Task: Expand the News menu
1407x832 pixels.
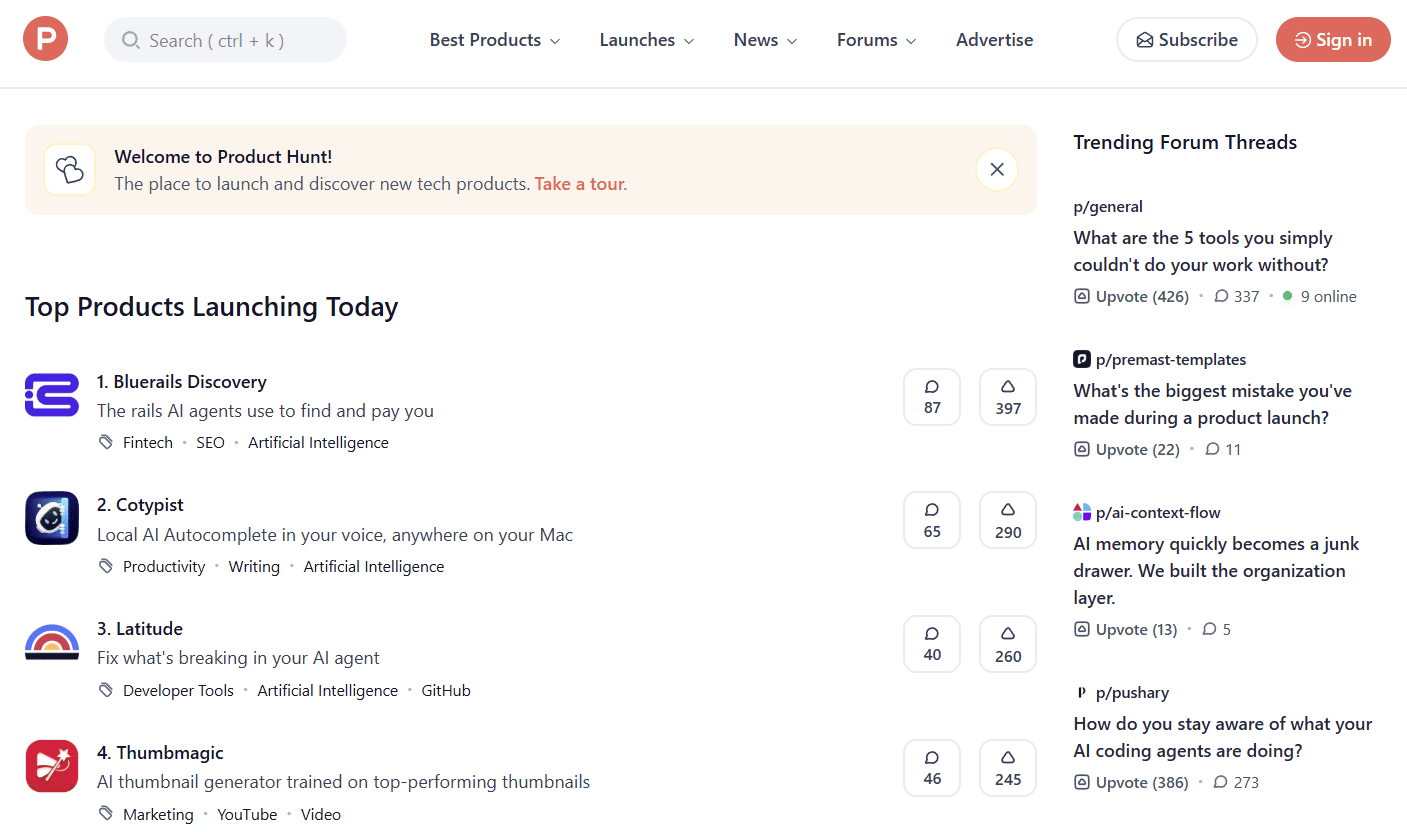Action: [765, 40]
